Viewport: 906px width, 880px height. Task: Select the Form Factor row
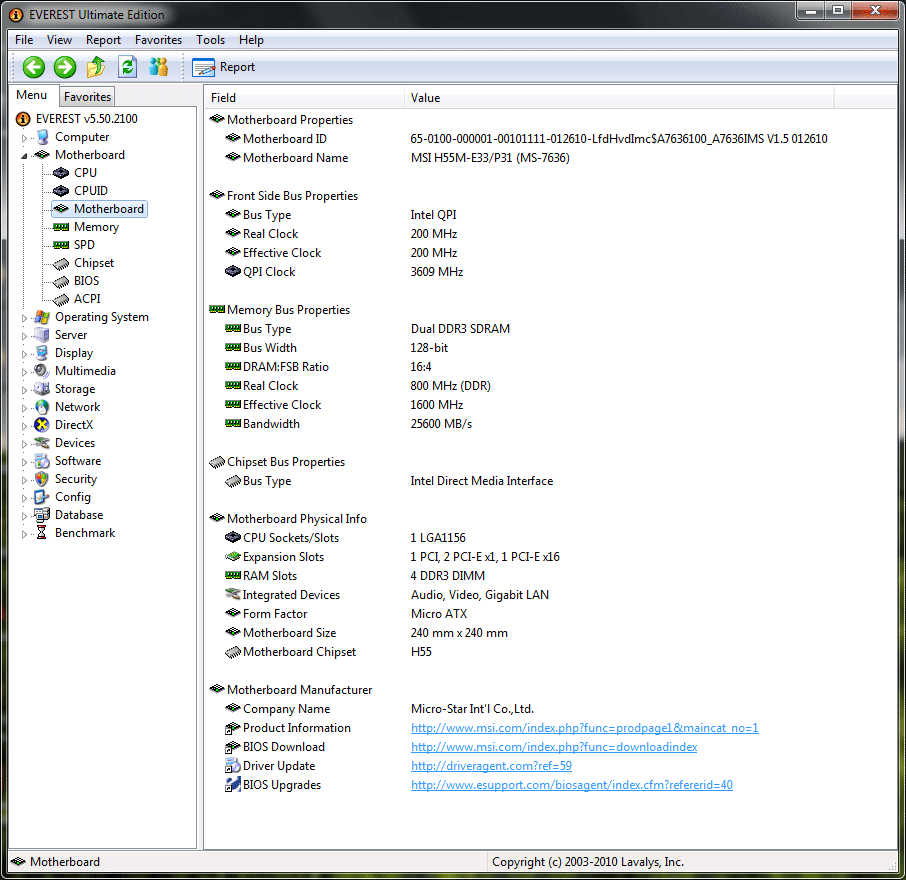pyautogui.click(x=346, y=614)
